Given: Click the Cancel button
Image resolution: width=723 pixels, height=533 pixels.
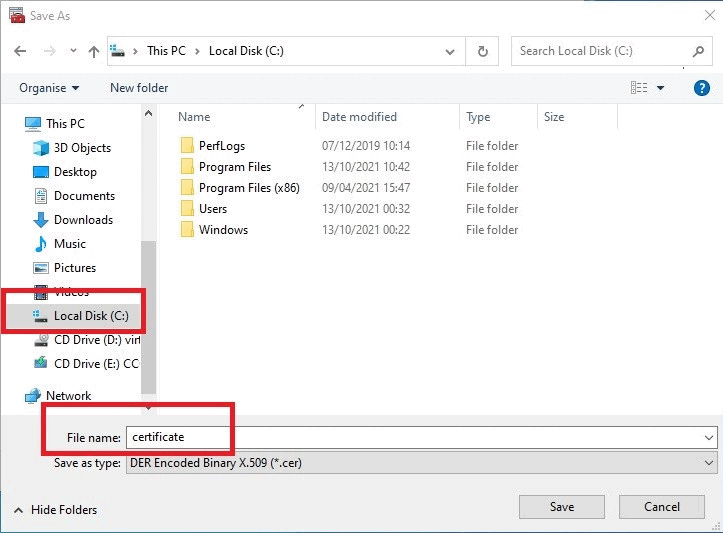Looking at the screenshot, I should coord(662,507).
